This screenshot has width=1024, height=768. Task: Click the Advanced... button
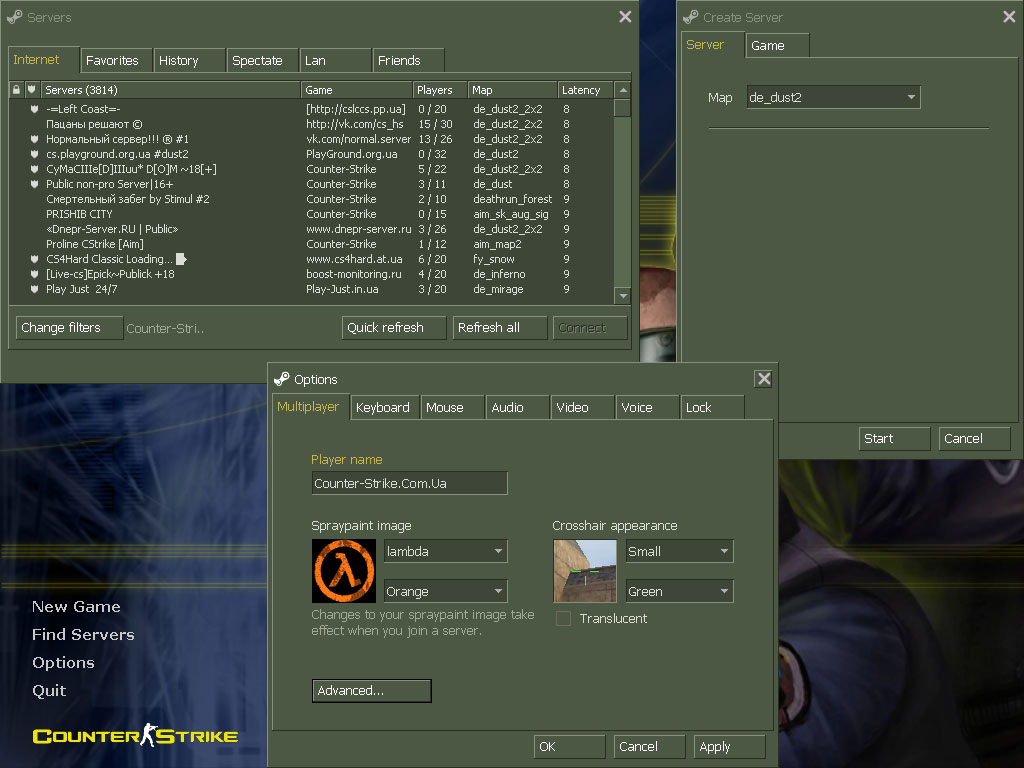(x=371, y=691)
